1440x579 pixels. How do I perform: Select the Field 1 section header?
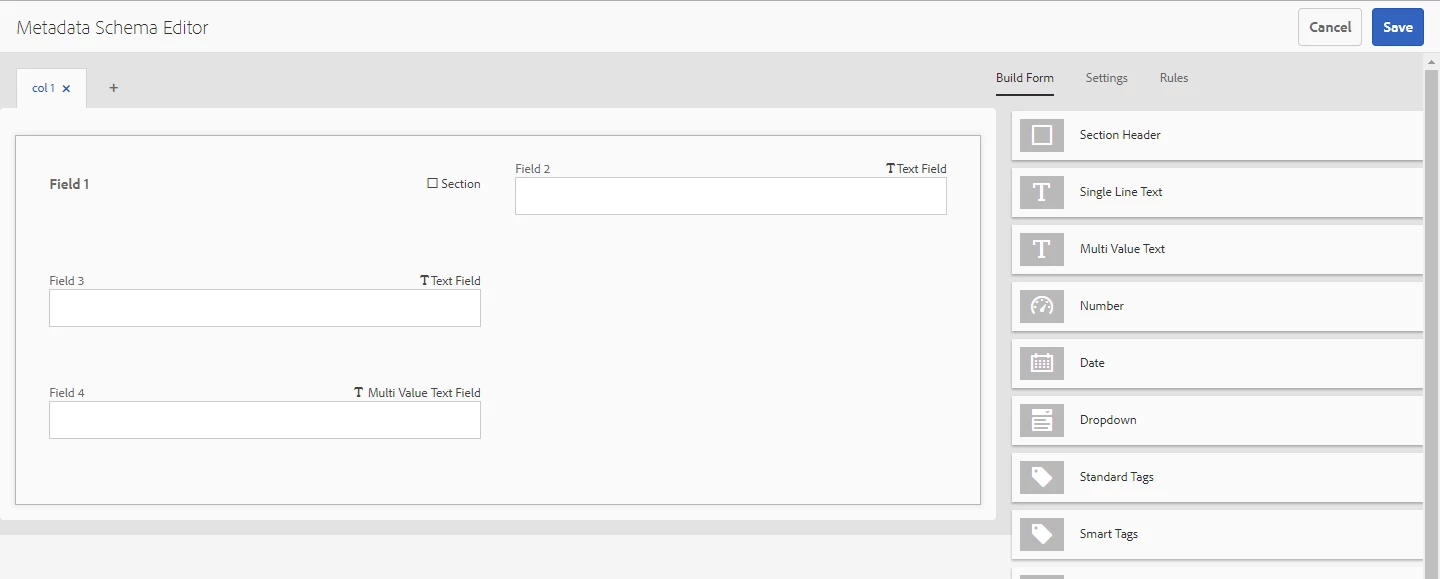tap(69, 184)
